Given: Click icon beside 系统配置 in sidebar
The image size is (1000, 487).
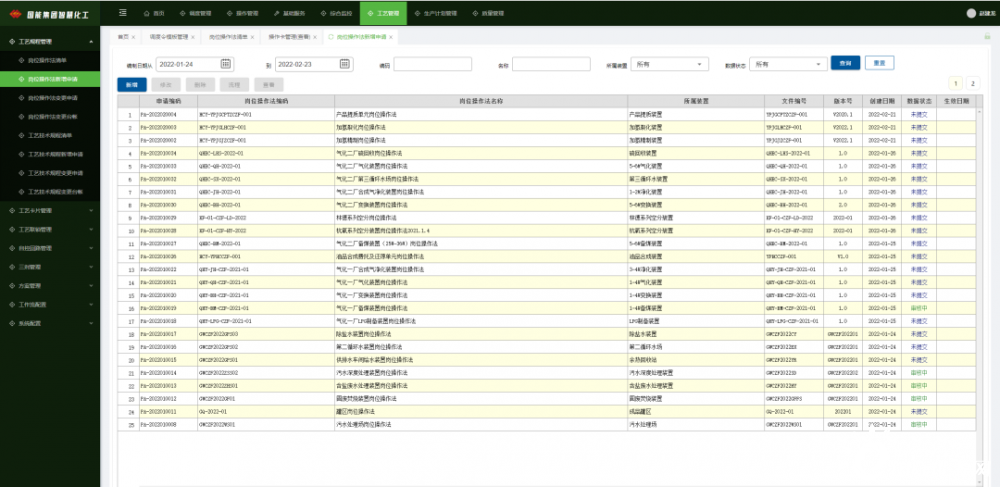Looking at the screenshot, I should coord(12,323).
